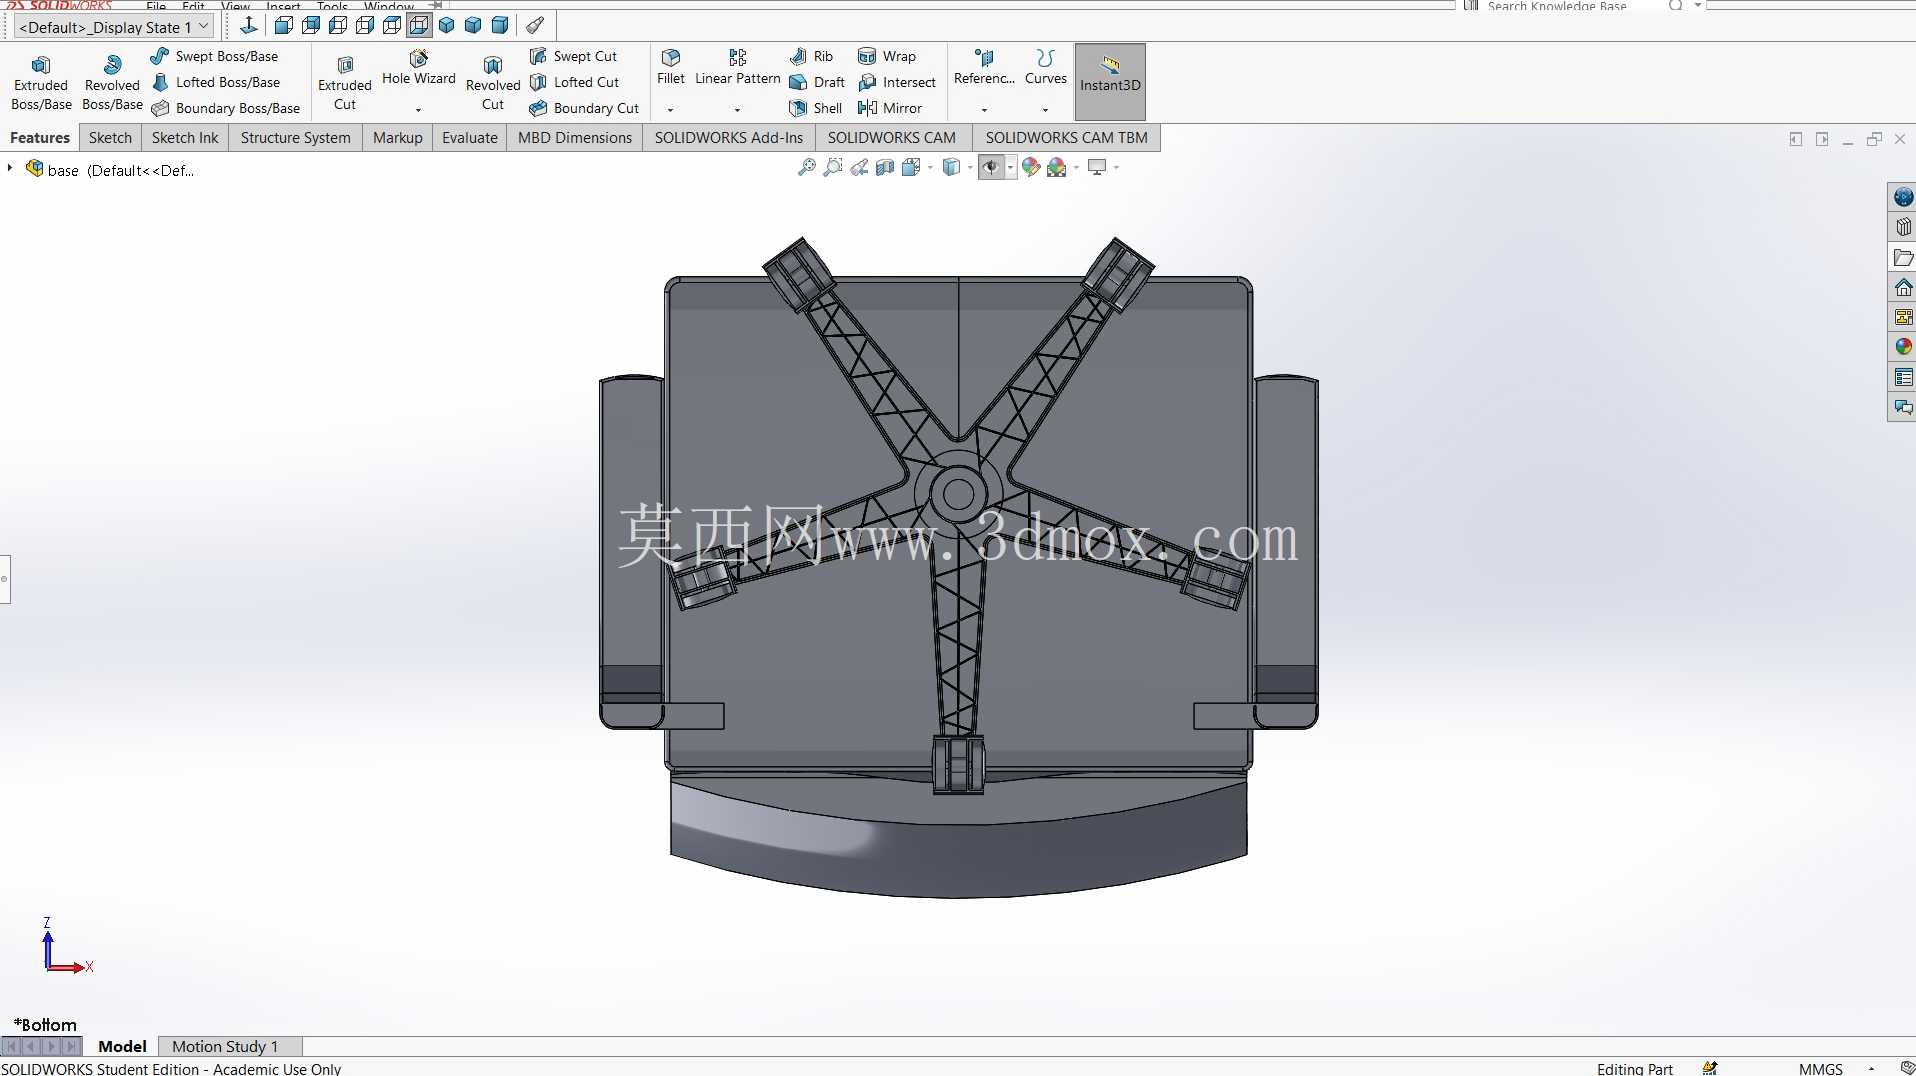Toggle the Instant3D button
Screen dimensions: 1916x1076
(1110, 82)
